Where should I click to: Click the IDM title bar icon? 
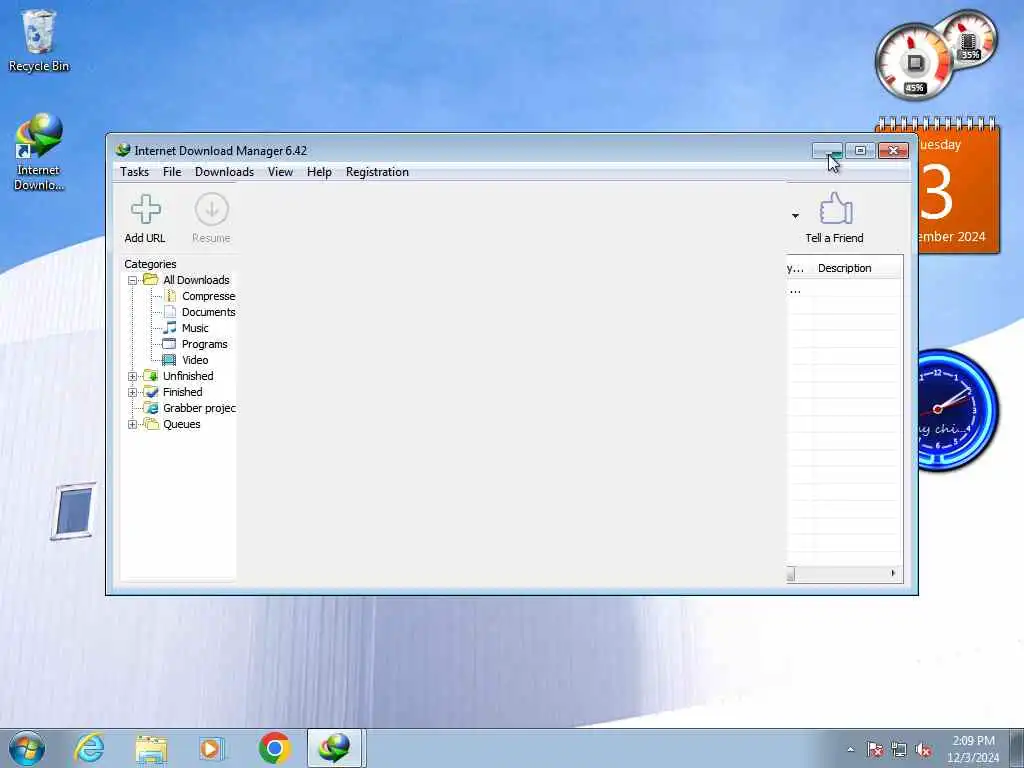tap(123, 150)
